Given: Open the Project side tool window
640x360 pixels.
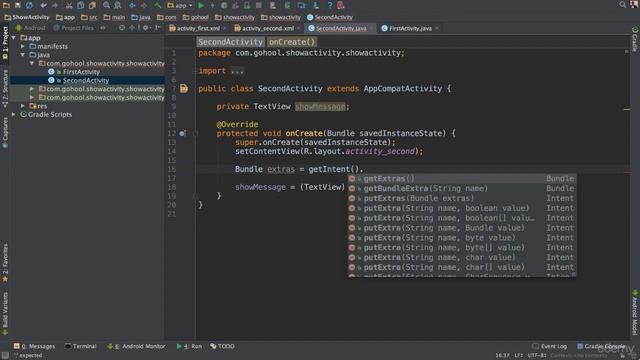Looking at the screenshot, I should click(5, 43).
